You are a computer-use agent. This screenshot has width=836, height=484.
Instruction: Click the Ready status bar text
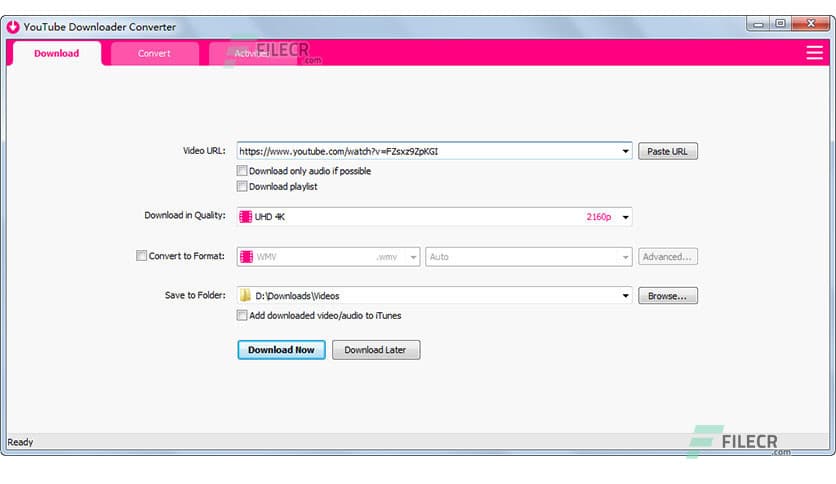[x=20, y=442]
